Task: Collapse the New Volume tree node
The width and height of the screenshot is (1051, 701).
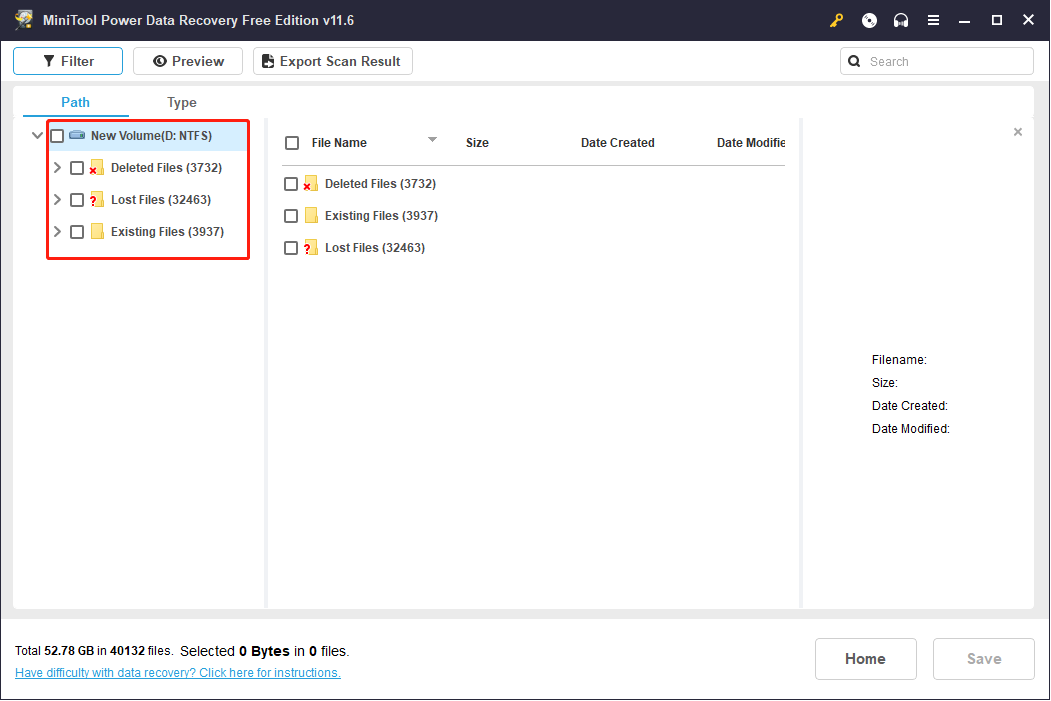Action: coord(37,136)
